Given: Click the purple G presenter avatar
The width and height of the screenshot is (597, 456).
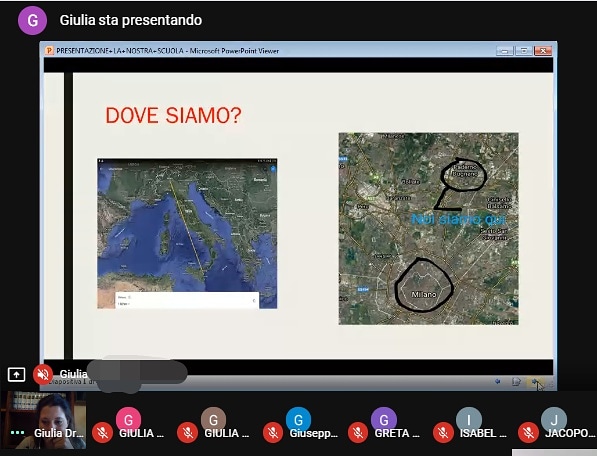Looking at the screenshot, I should (x=32, y=20).
